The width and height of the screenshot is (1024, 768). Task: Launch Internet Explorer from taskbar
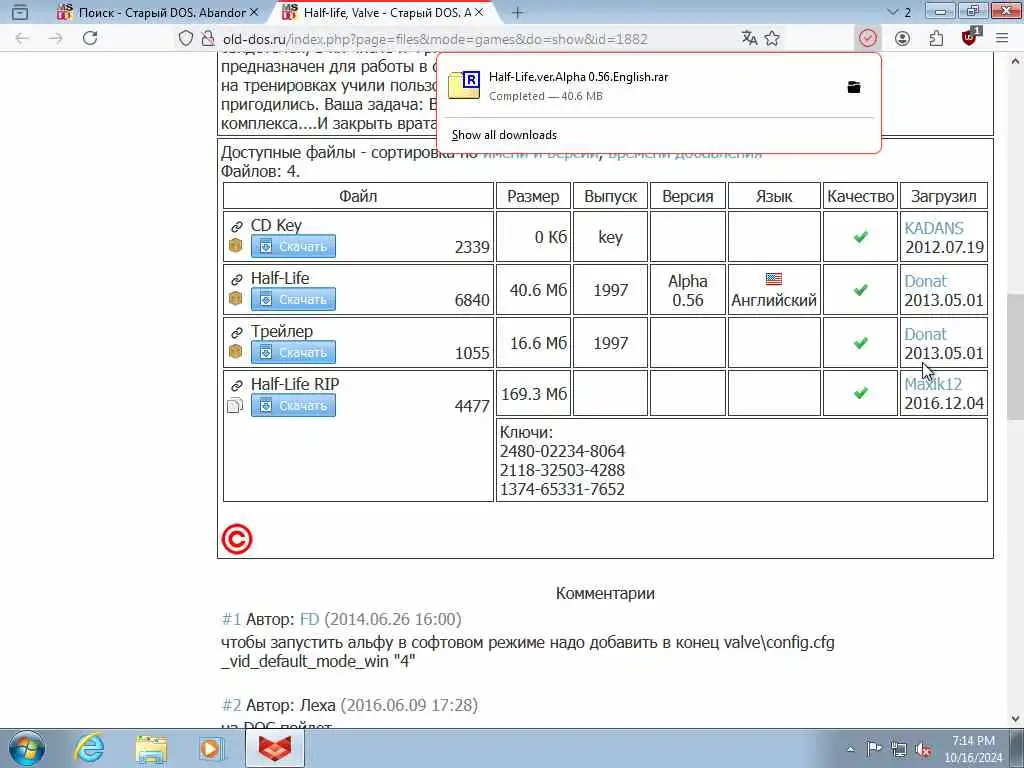pyautogui.click(x=89, y=748)
